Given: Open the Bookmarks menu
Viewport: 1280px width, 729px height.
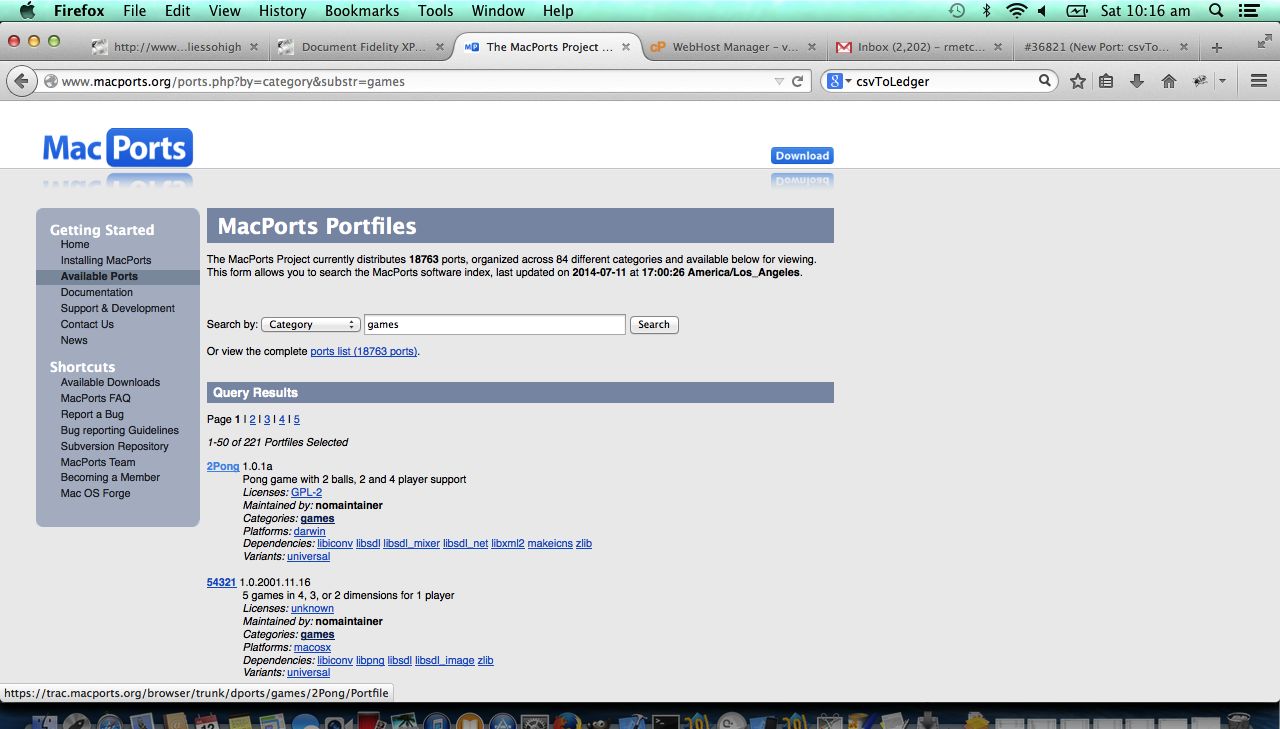Looking at the screenshot, I should tap(362, 11).
